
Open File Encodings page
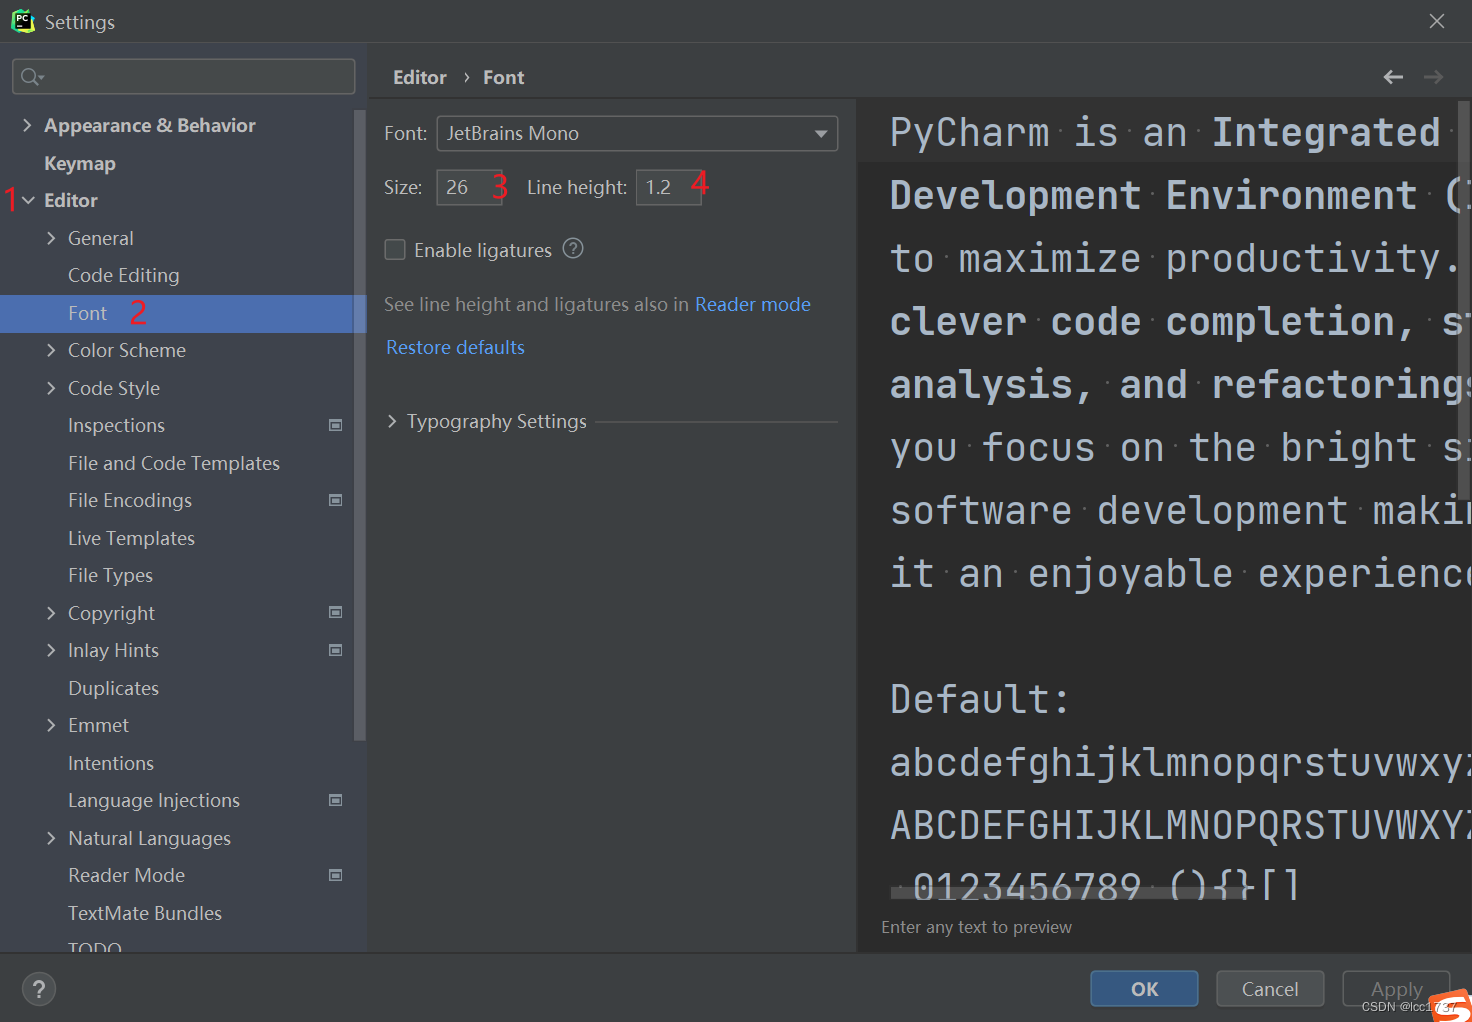[x=130, y=500]
